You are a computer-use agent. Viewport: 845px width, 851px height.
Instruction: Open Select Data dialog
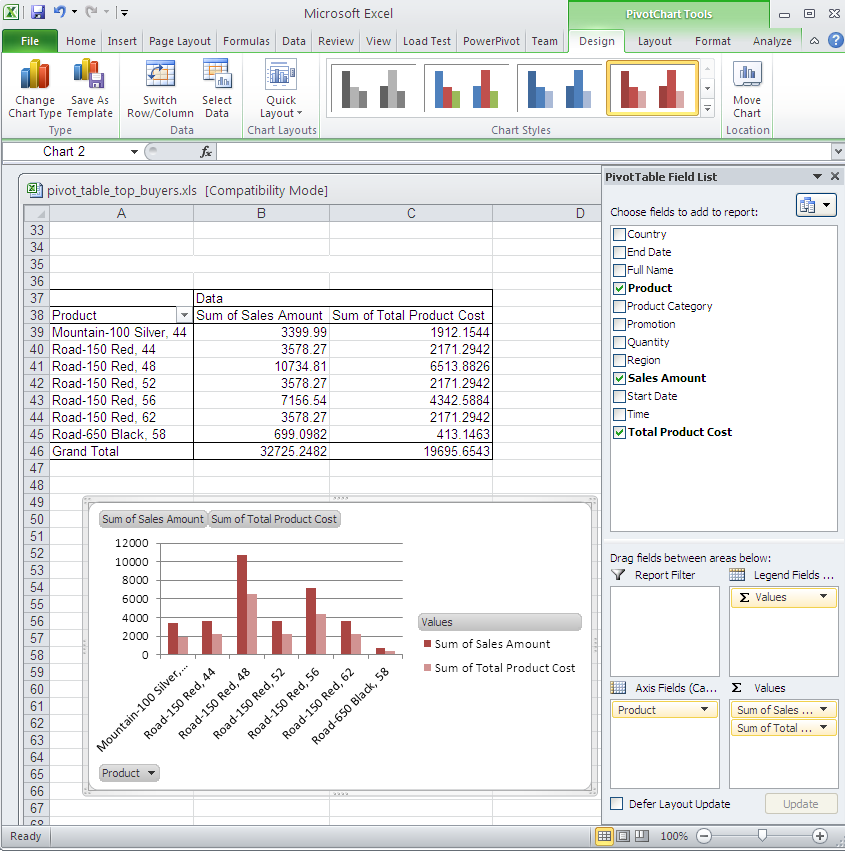217,89
